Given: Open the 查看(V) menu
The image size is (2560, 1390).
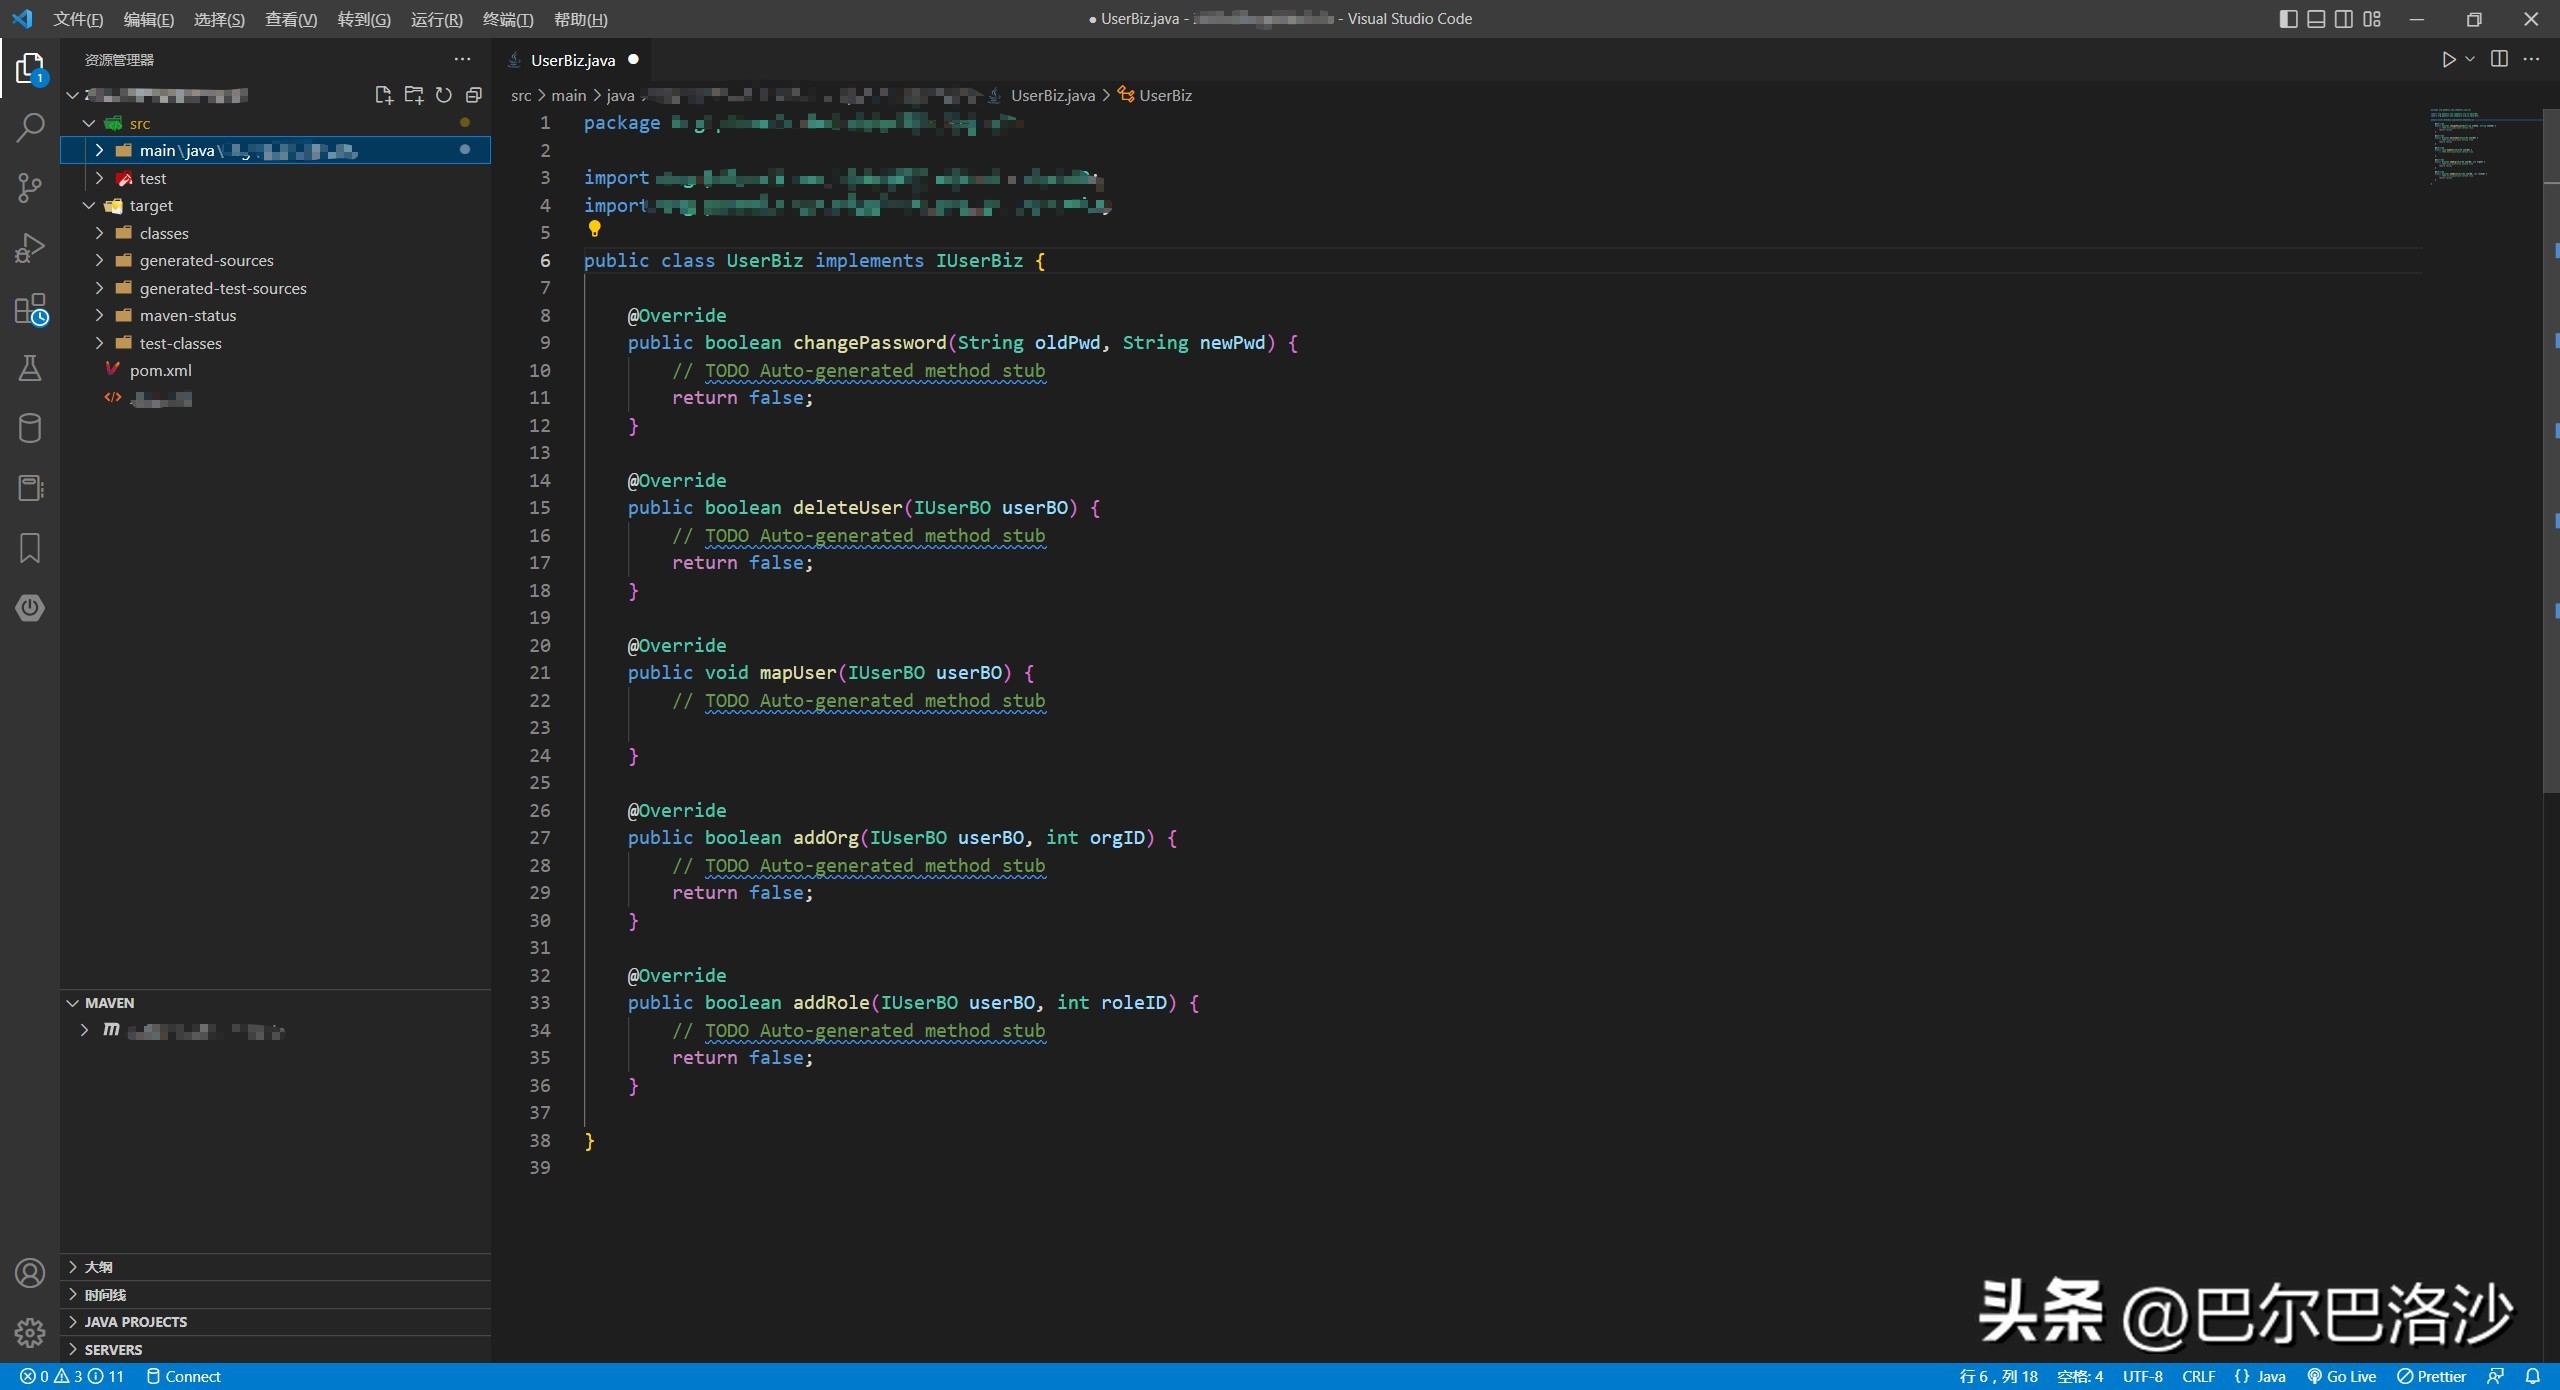Looking at the screenshot, I should point(291,19).
